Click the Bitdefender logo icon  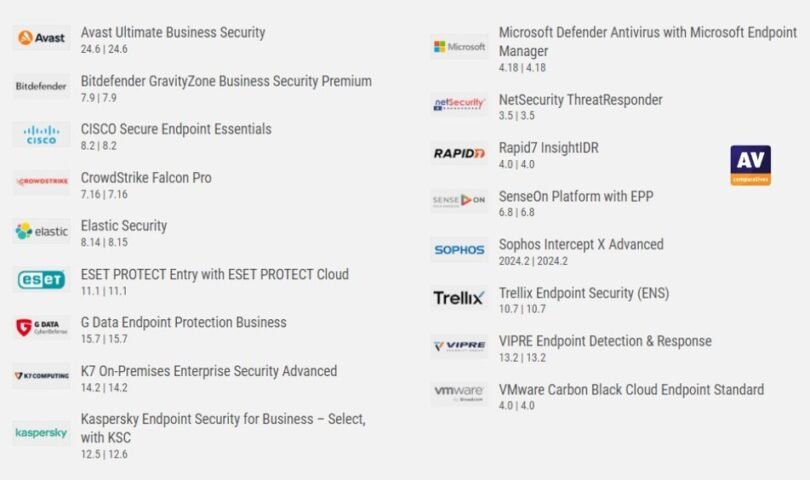click(x=42, y=87)
